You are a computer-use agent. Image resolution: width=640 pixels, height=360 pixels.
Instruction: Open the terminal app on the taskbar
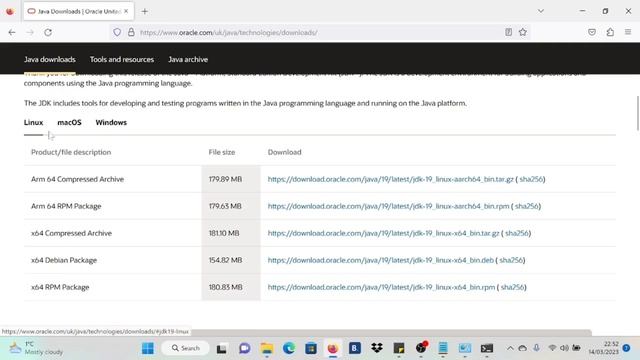487,348
